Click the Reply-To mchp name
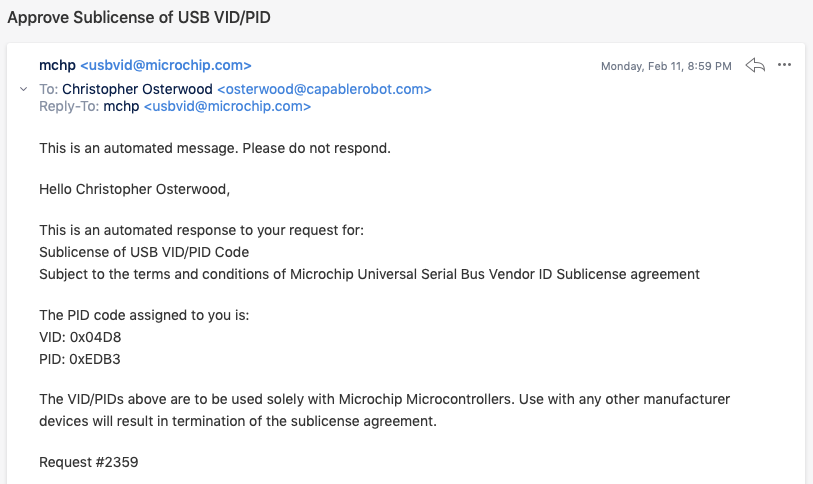 pyautogui.click(x=121, y=107)
